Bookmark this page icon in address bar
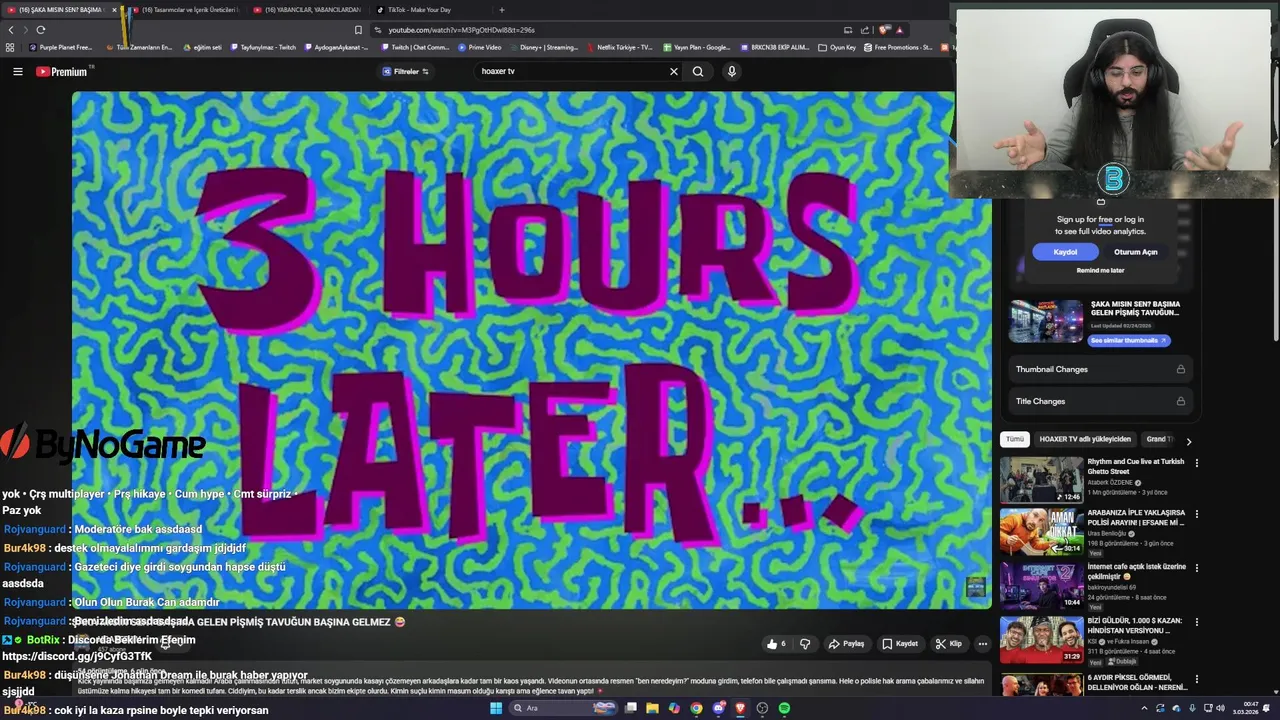Image resolution: width=1280 pixels, height=720 pixels. click(358, 30)
